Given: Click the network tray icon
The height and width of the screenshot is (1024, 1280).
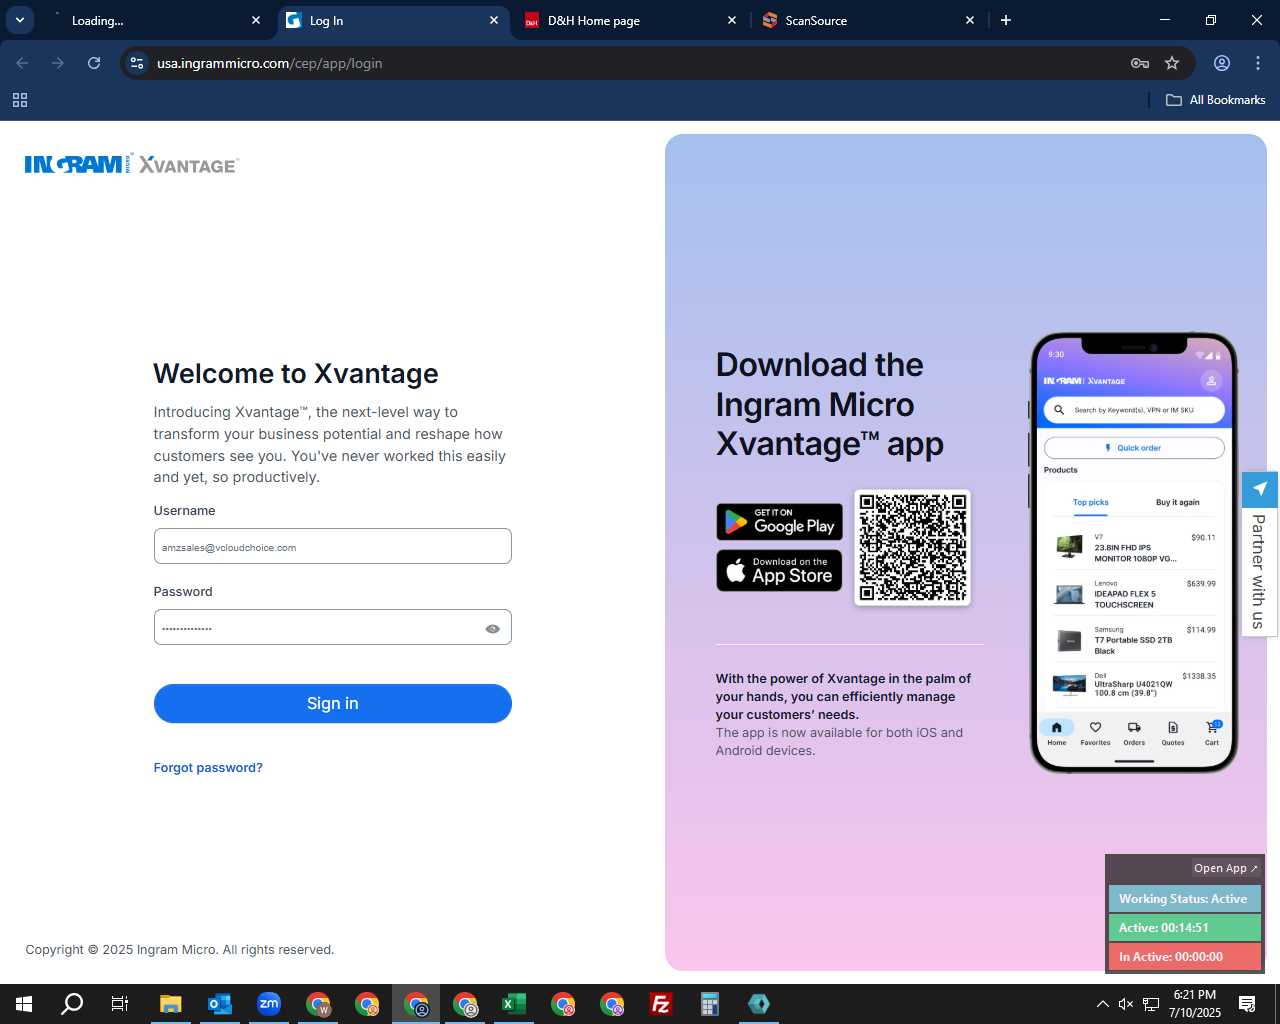Looking at the screenshot, I should 1151,1004.
